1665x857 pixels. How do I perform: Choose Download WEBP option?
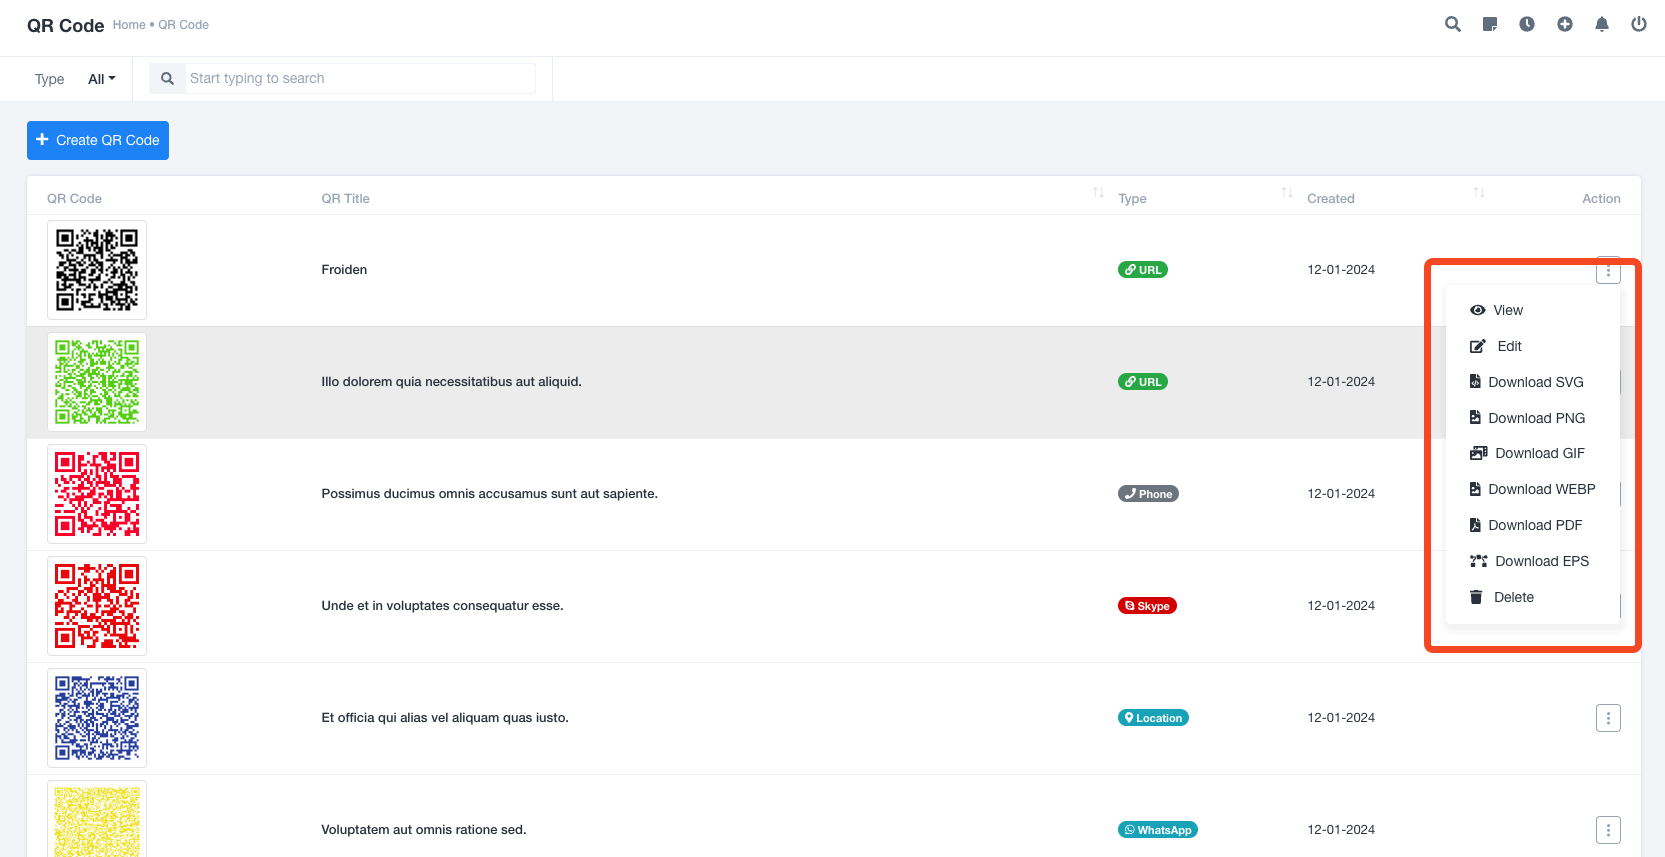point(1532,489)
